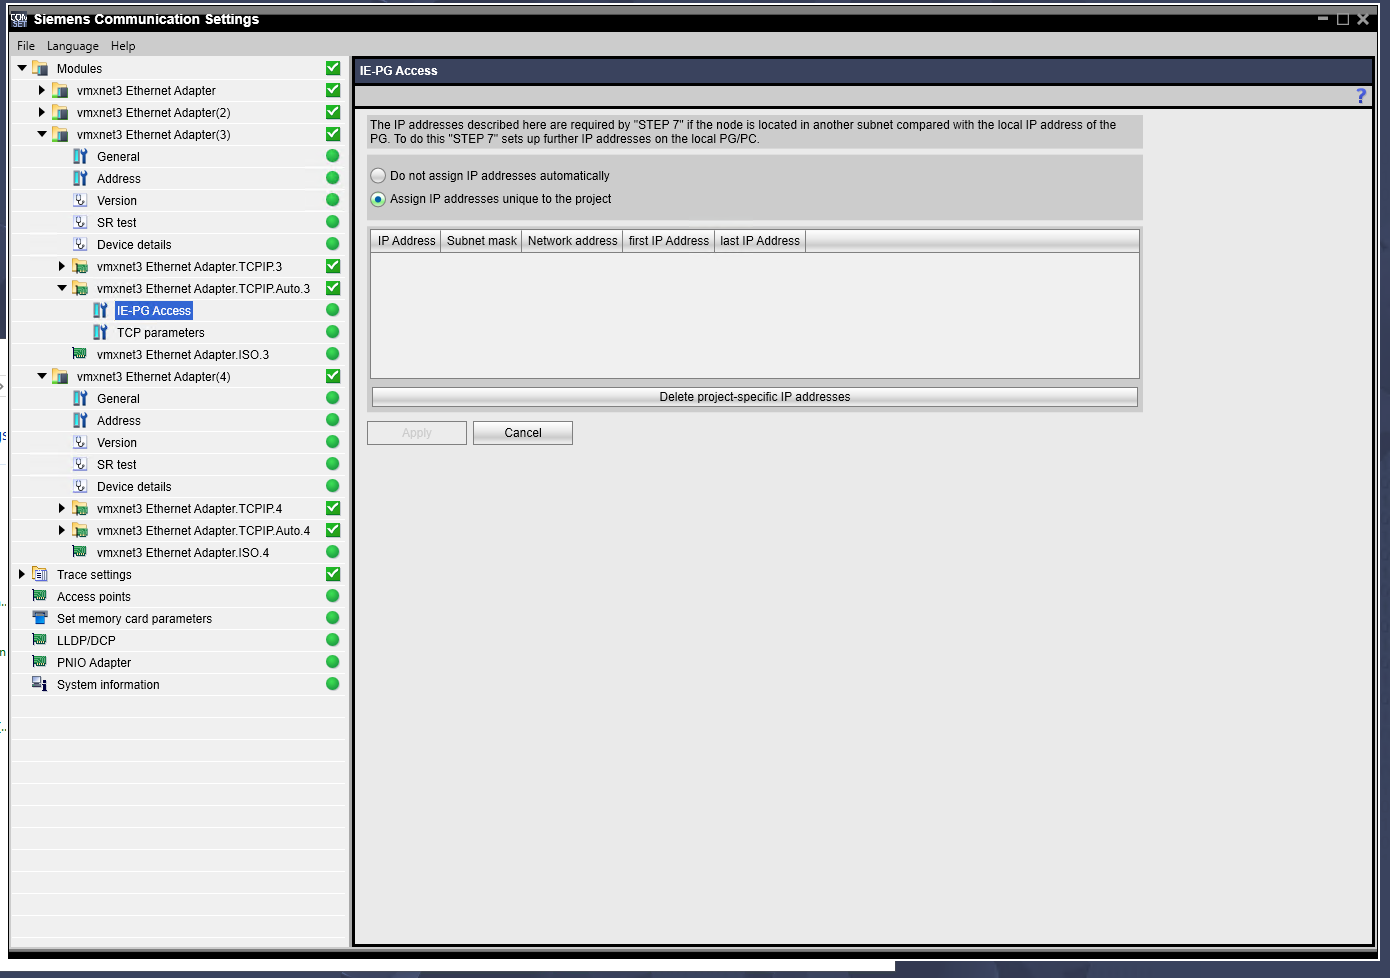Toggle the green checkbox beside Modules
Screen dimensions: 1390x978
click(x=333, y=68)
